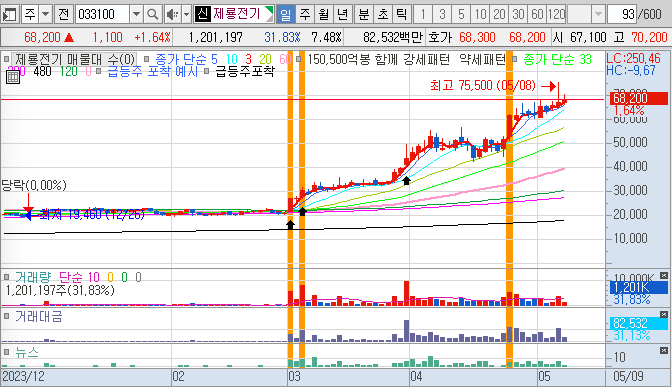Click the blue 1,201K volume tag on axis
This screenshot has width=672, height=387.
click(x=639, y=287)
